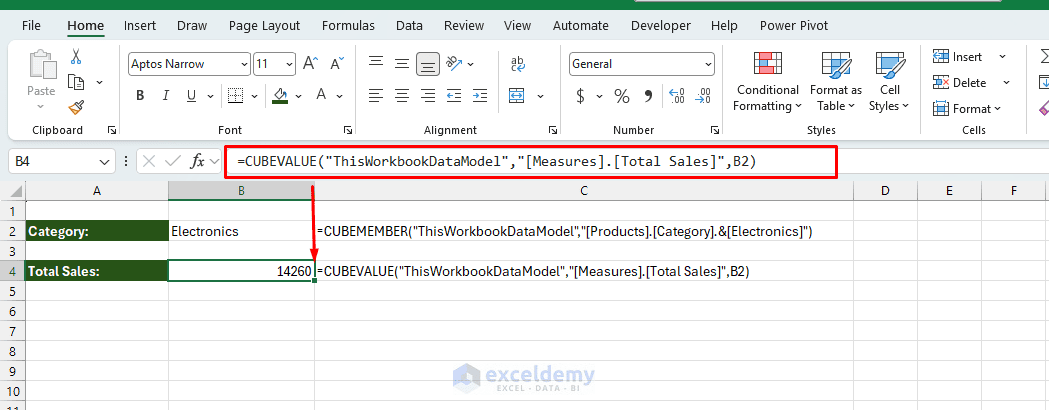This screenshot has width=1049, height=410.
Task: Open the General number format dropdown
Action: point(708,64)
